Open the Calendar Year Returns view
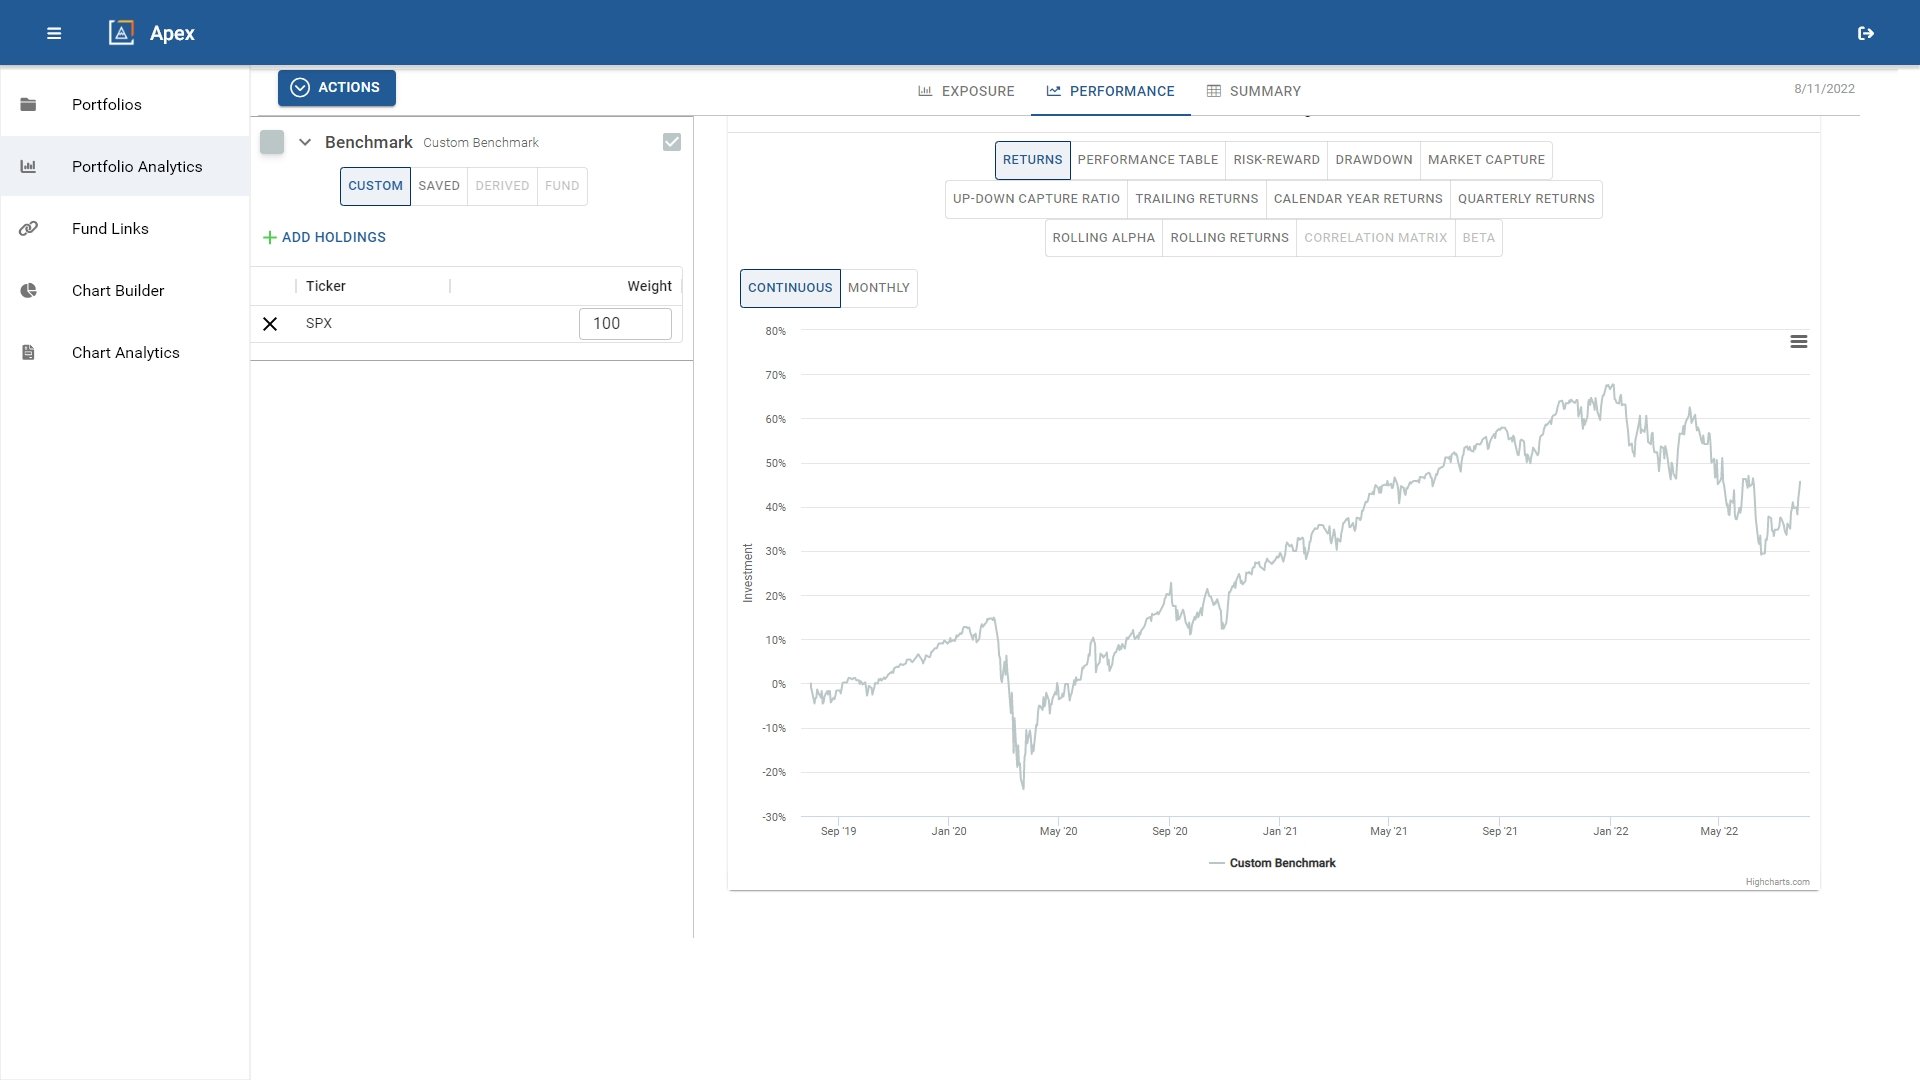The image size is (1920, 1080). 1358,199
